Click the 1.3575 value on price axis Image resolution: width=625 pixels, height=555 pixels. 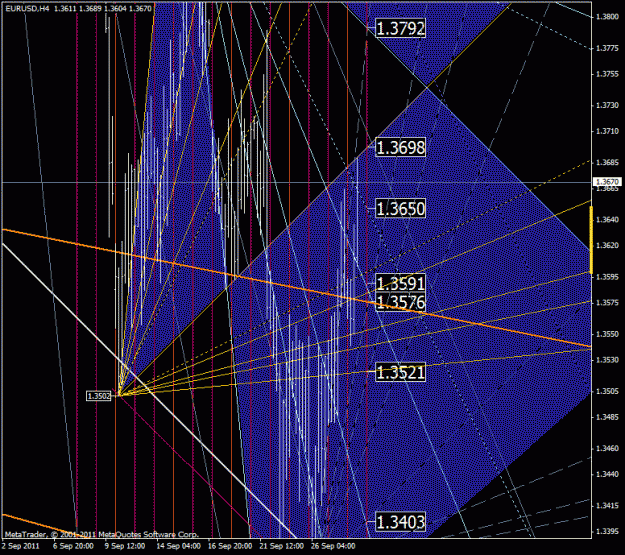coord(607,303)
